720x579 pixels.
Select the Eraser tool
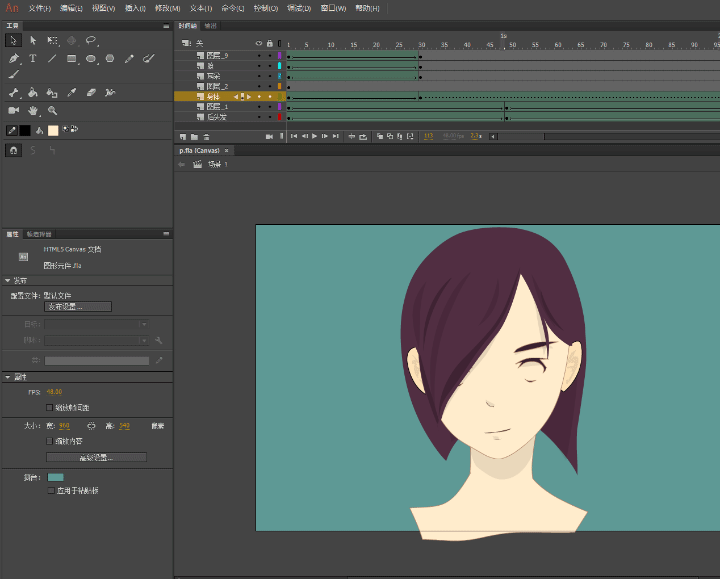point(91,93)
